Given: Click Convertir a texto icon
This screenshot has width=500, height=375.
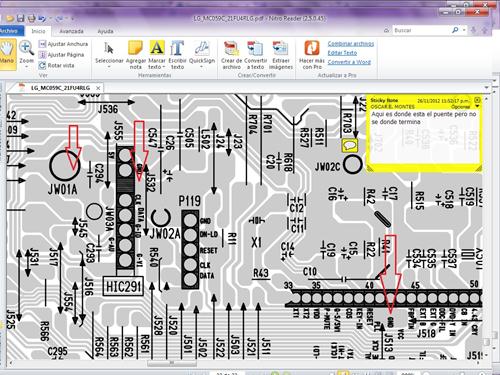Looking at the screenshot, I should click(x=256, y=55).
